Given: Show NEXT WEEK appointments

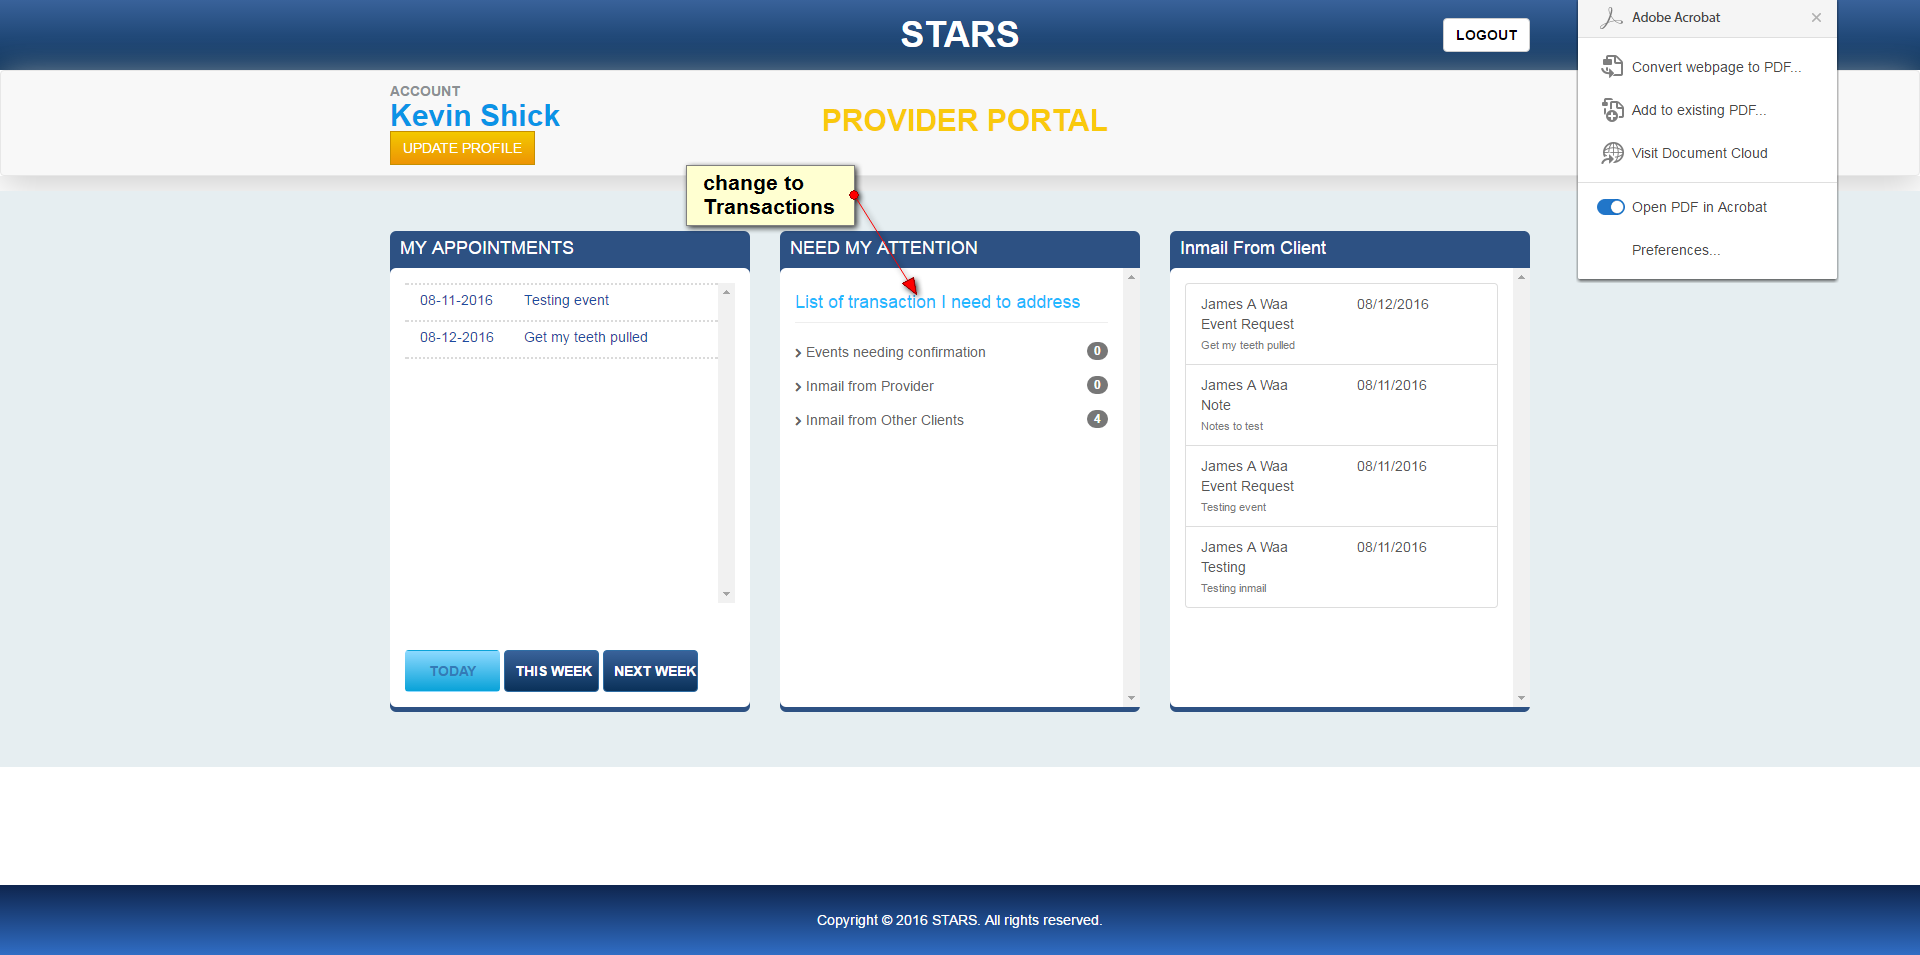Looking at the screenshot, I should click(650, 671).
